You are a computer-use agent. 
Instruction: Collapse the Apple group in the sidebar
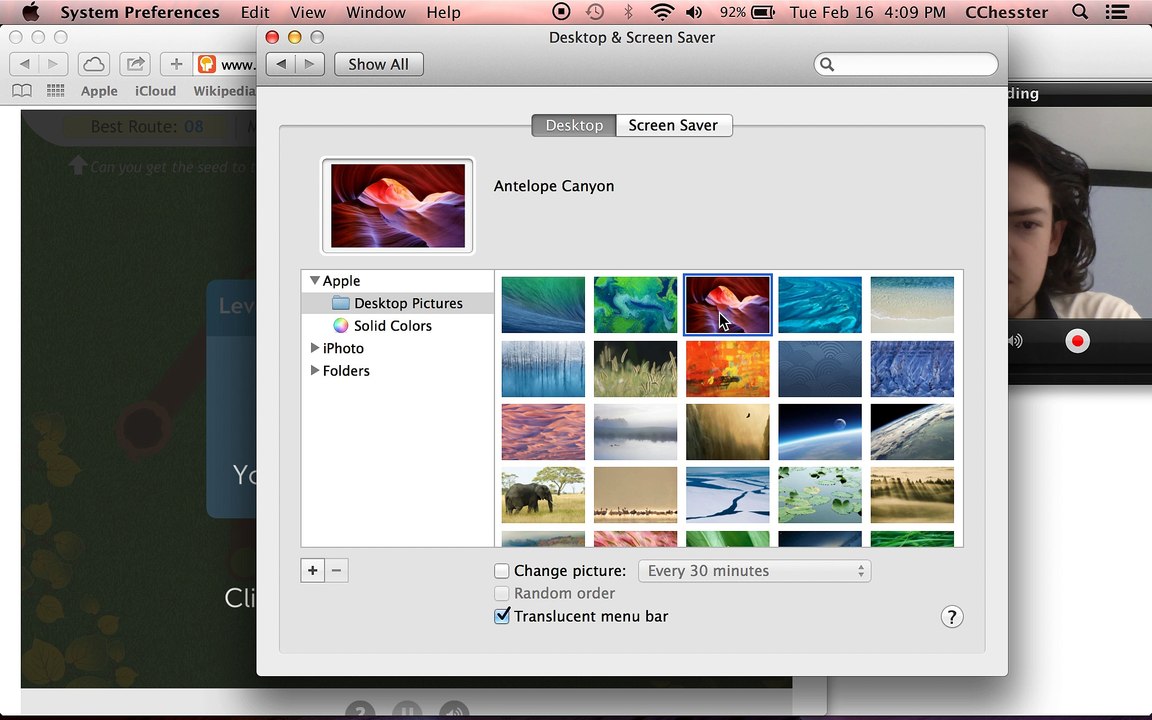314,280
